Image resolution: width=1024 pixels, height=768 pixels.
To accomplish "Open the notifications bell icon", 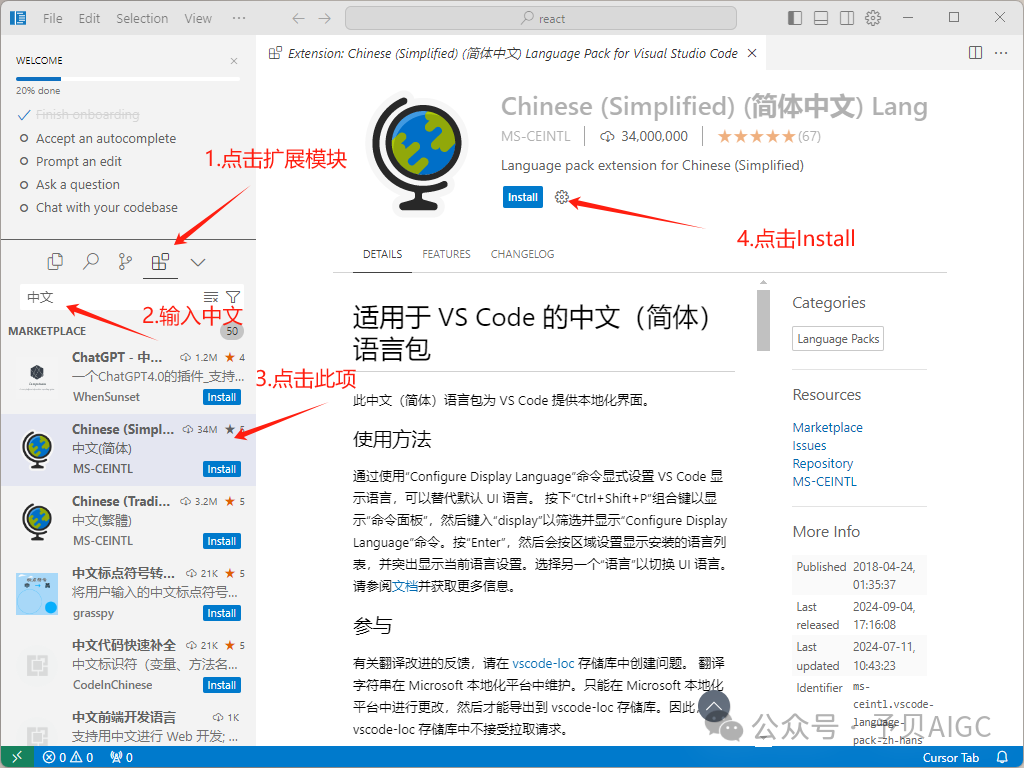I will pyautogui.click(x=1002, y=758).
